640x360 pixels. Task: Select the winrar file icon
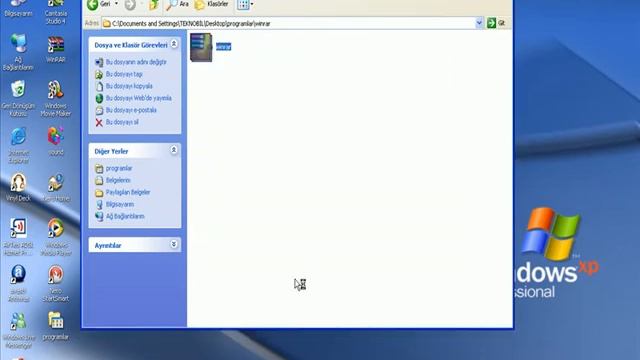pyautogui.click(x=201, y=47)
